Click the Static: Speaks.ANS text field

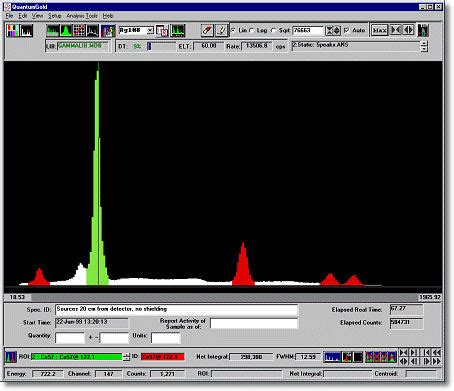356,46
